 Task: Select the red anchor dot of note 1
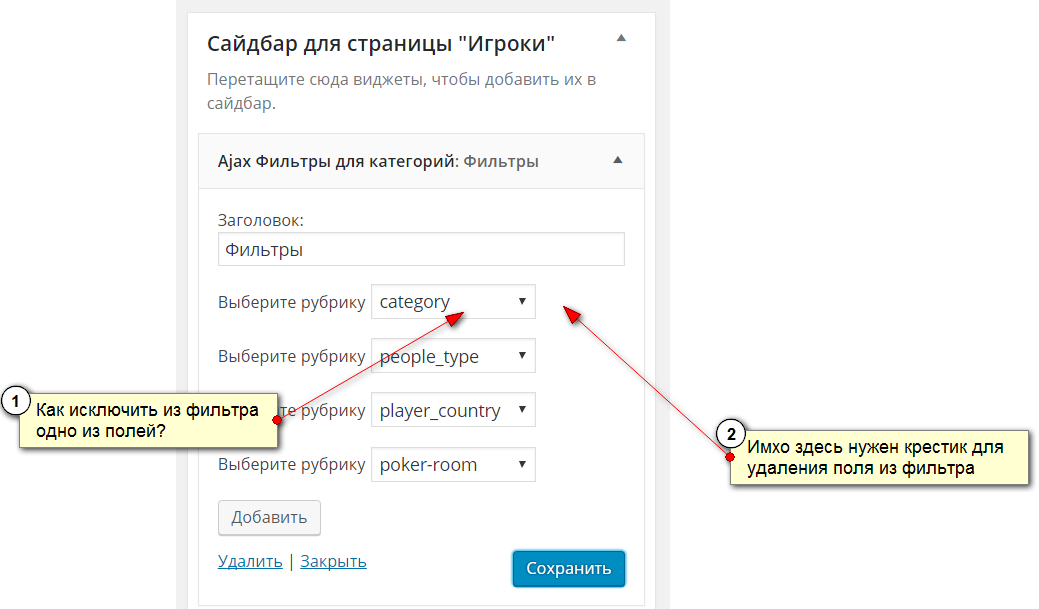coord(276,420)
